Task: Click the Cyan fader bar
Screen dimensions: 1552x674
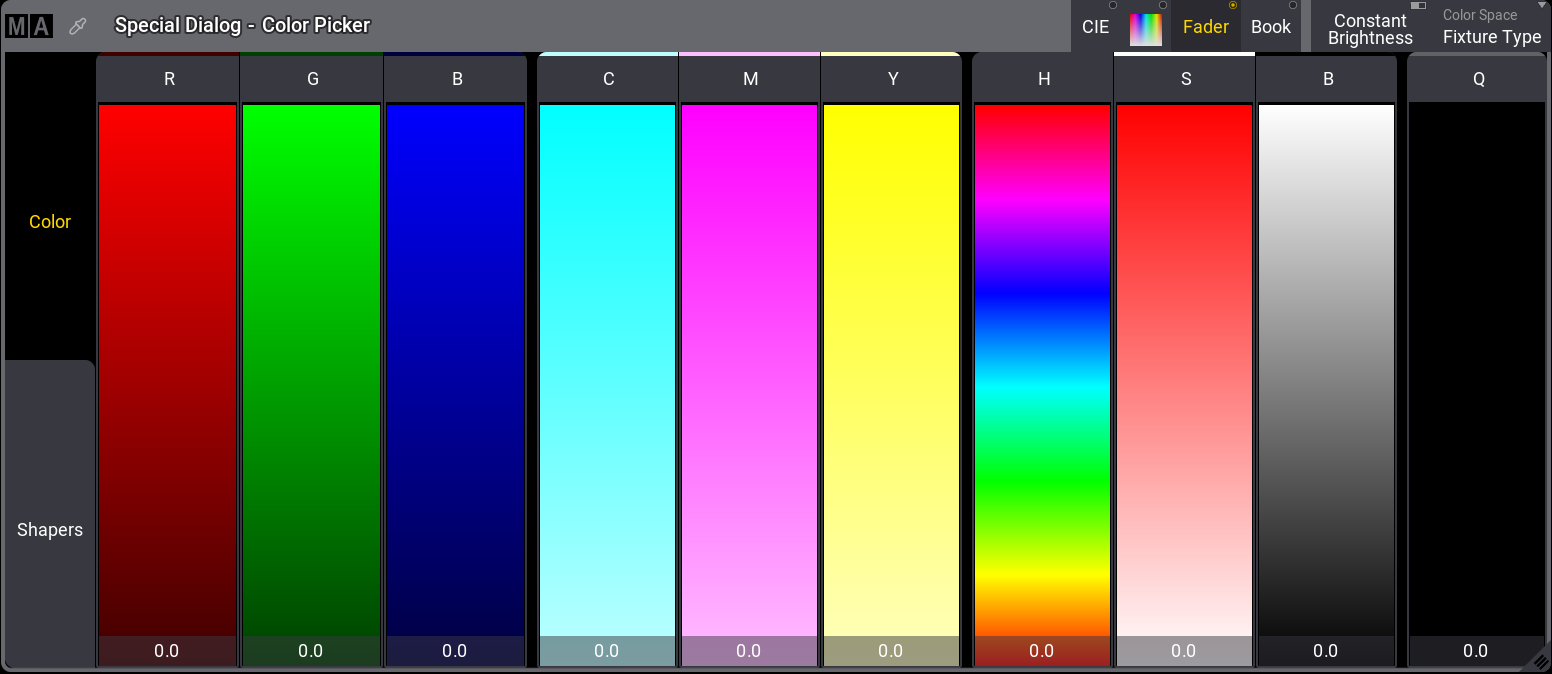Action: 607,370
